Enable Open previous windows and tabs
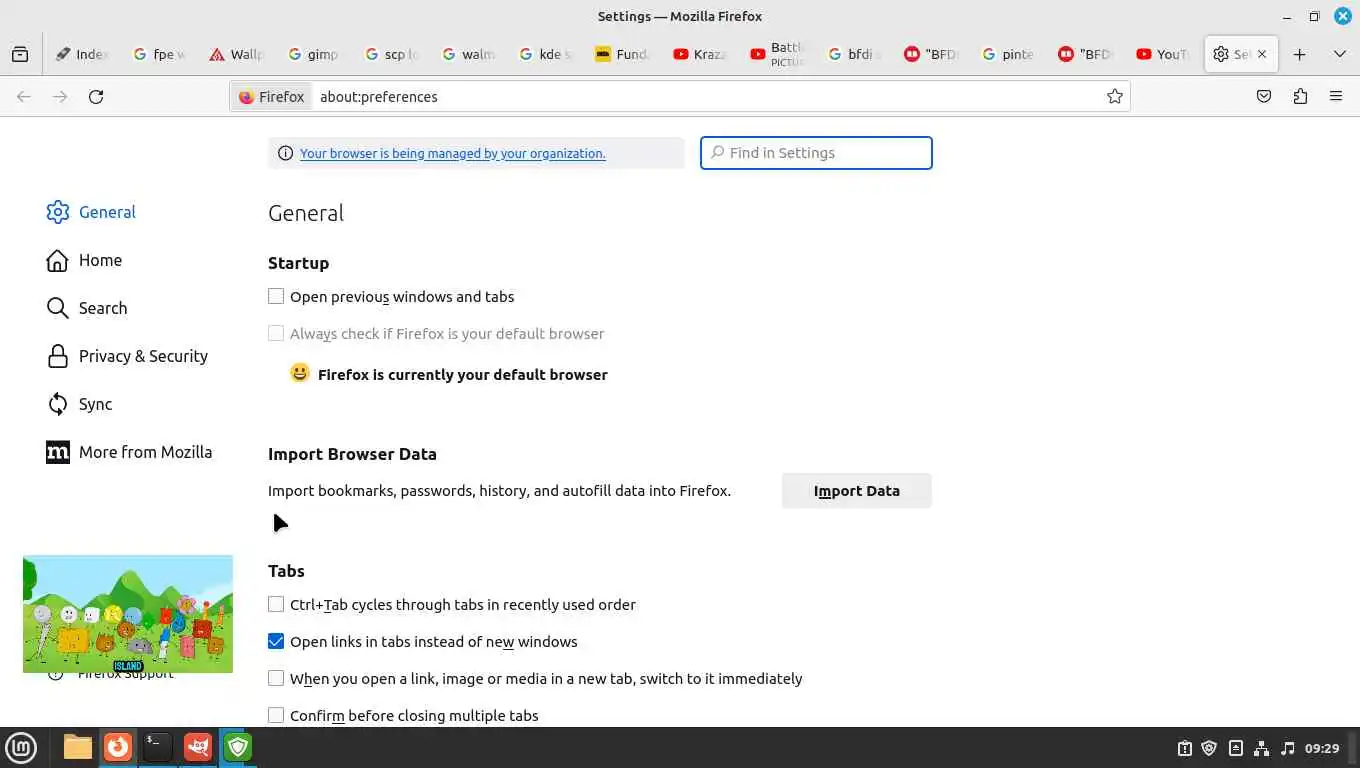Image resolution: width=1360 pixels, height=768 pixels. pos(276,296)
